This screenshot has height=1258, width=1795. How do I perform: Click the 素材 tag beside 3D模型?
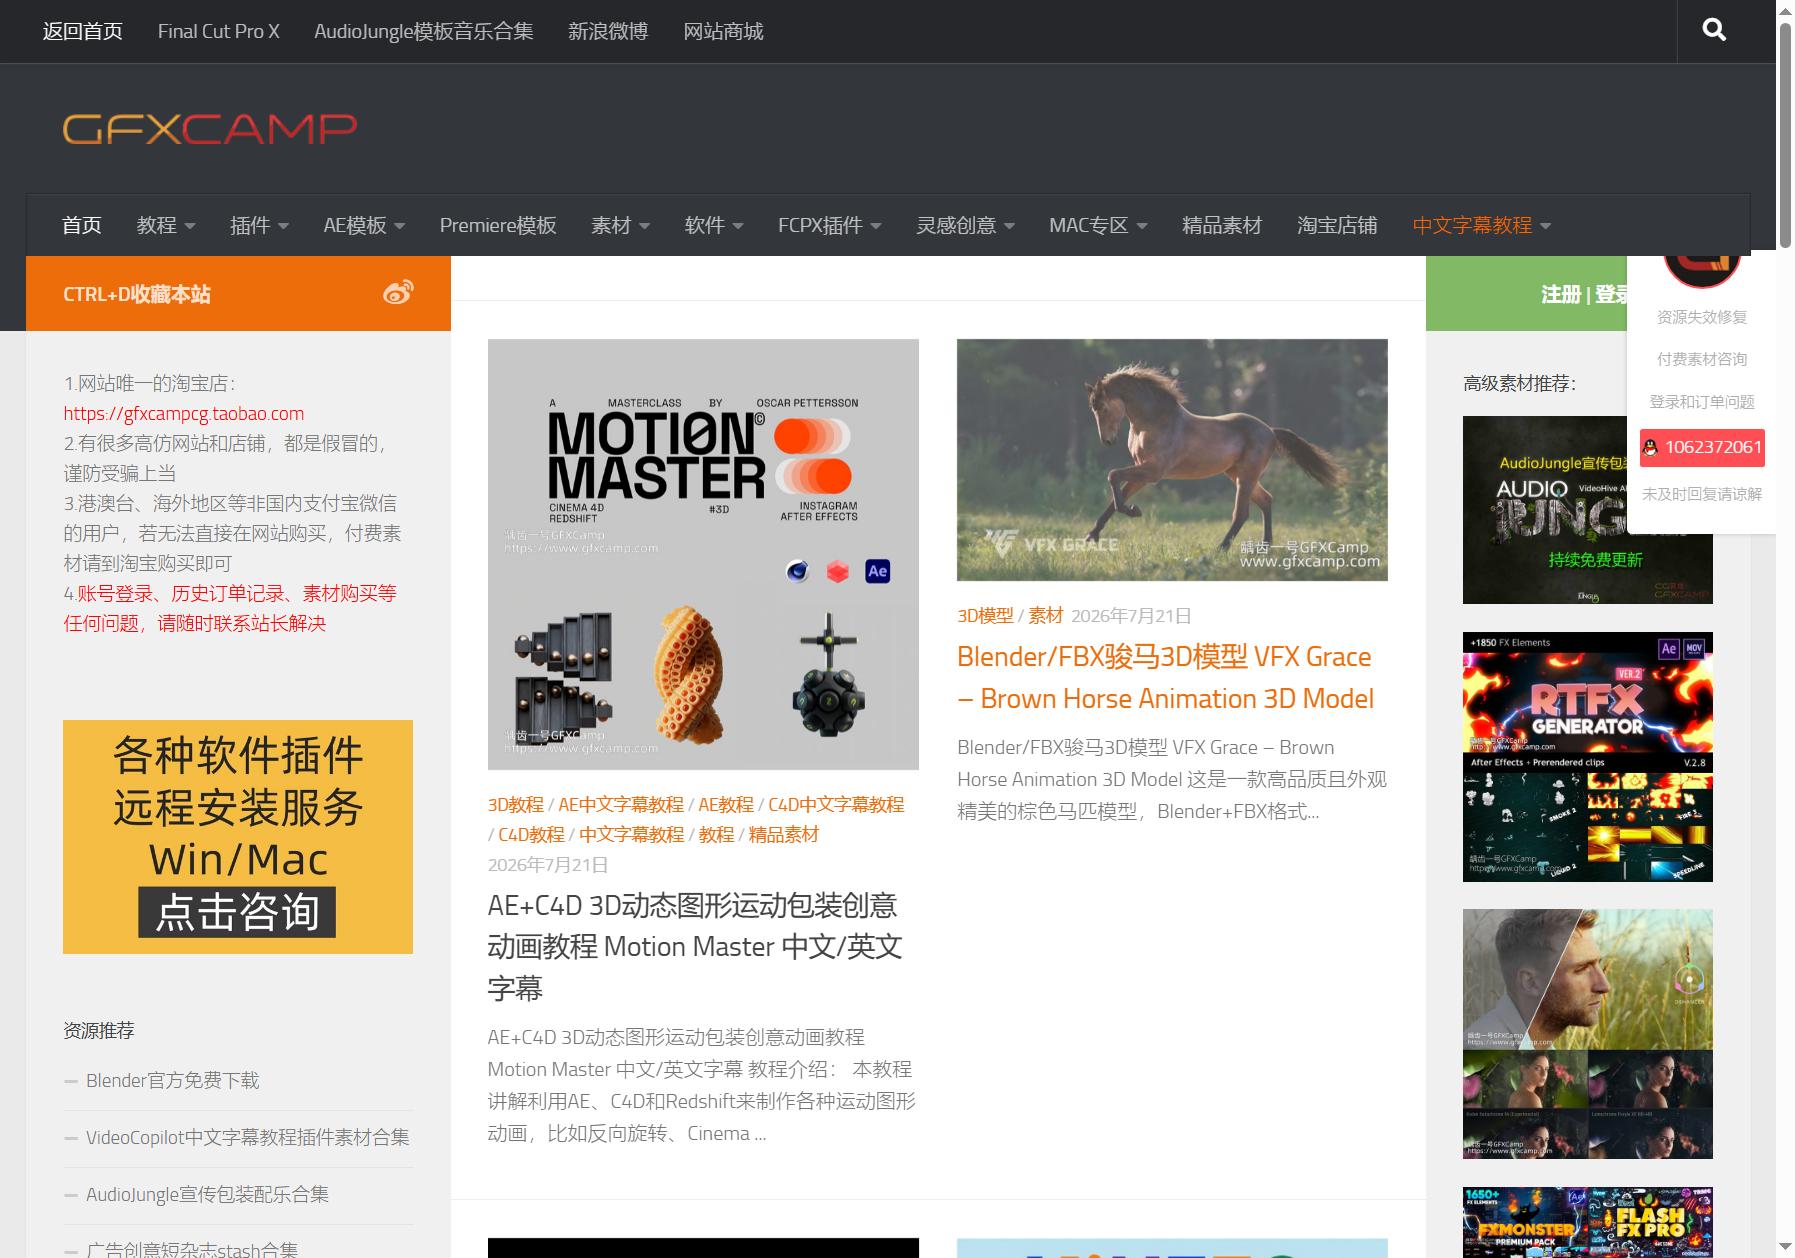click(x=1046, y=615)
